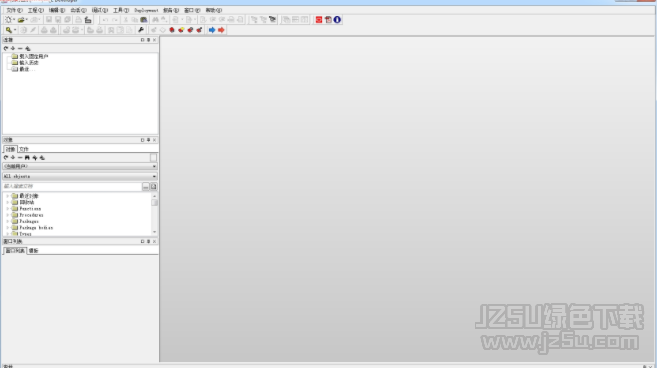Switch to the 文件 Files tab in the Objects panel

[x=23, y=149]
